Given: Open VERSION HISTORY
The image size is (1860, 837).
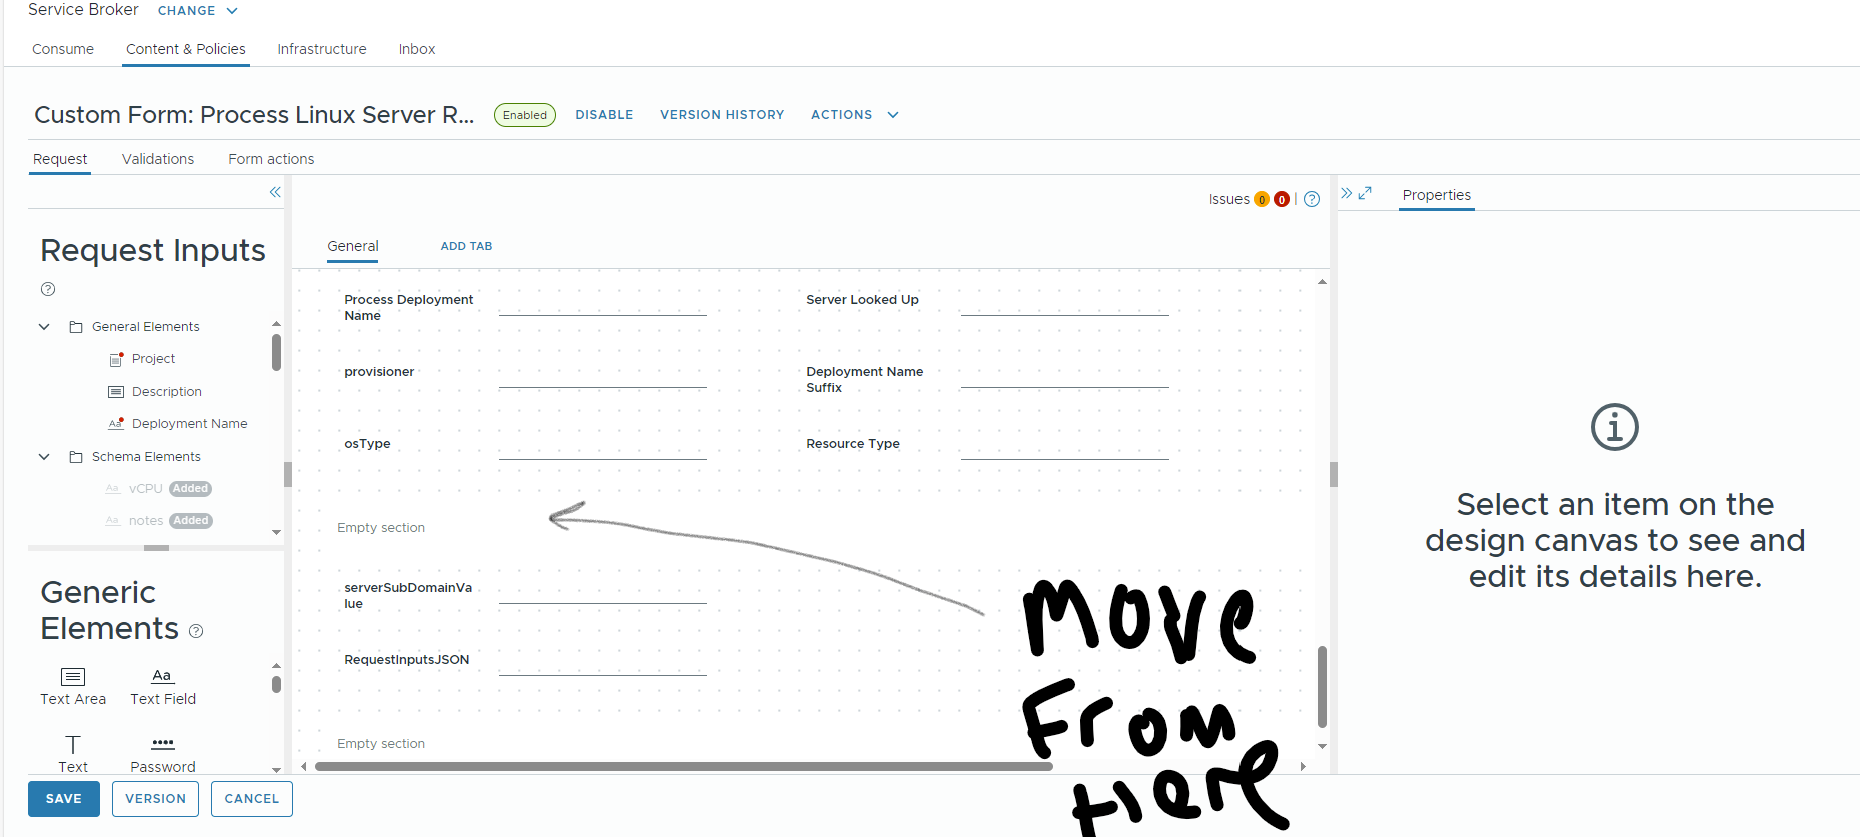Looking at the screenshot, I should (722, 115).
